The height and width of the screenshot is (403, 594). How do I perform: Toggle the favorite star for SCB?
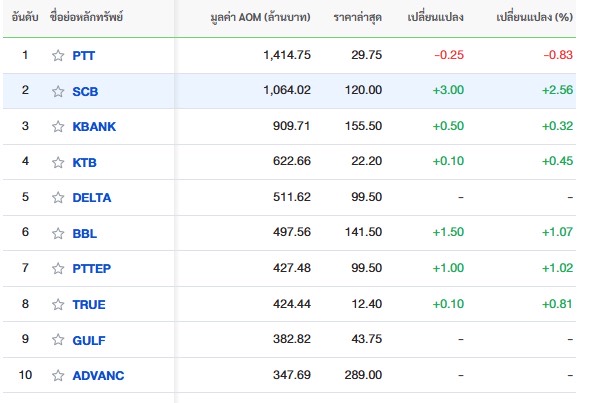[58, 91]
